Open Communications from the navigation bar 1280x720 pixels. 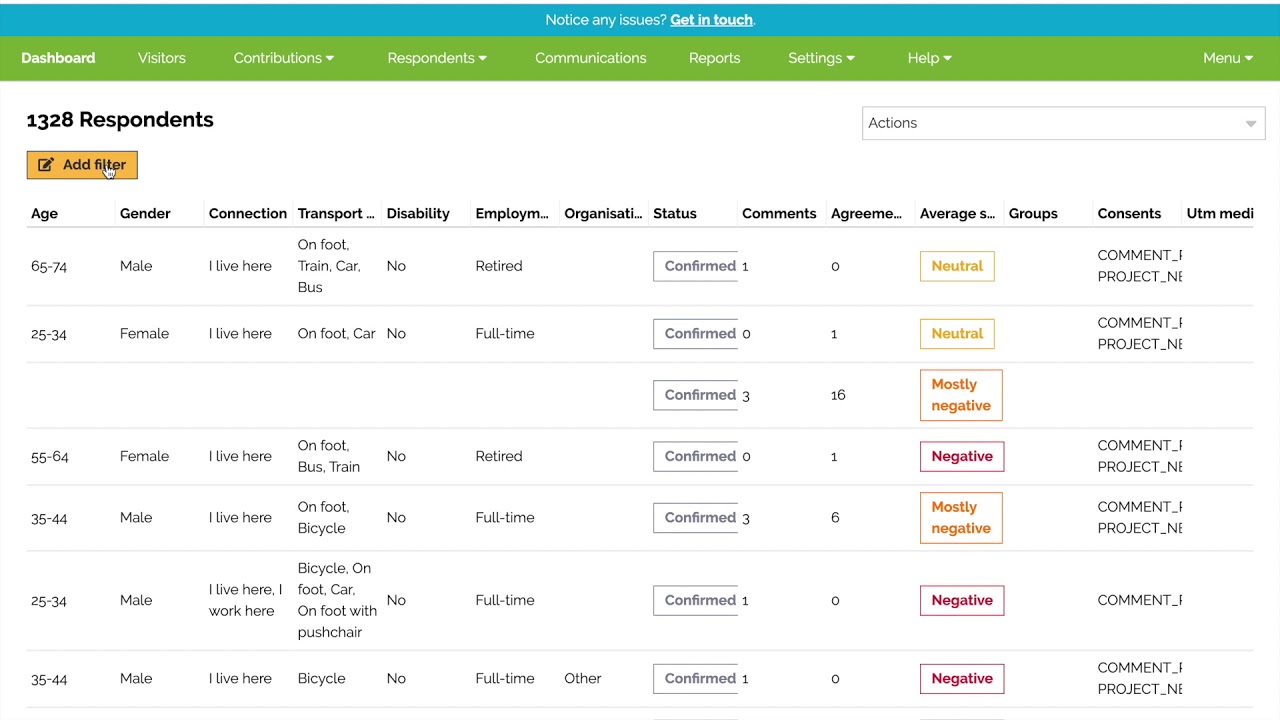591,58
